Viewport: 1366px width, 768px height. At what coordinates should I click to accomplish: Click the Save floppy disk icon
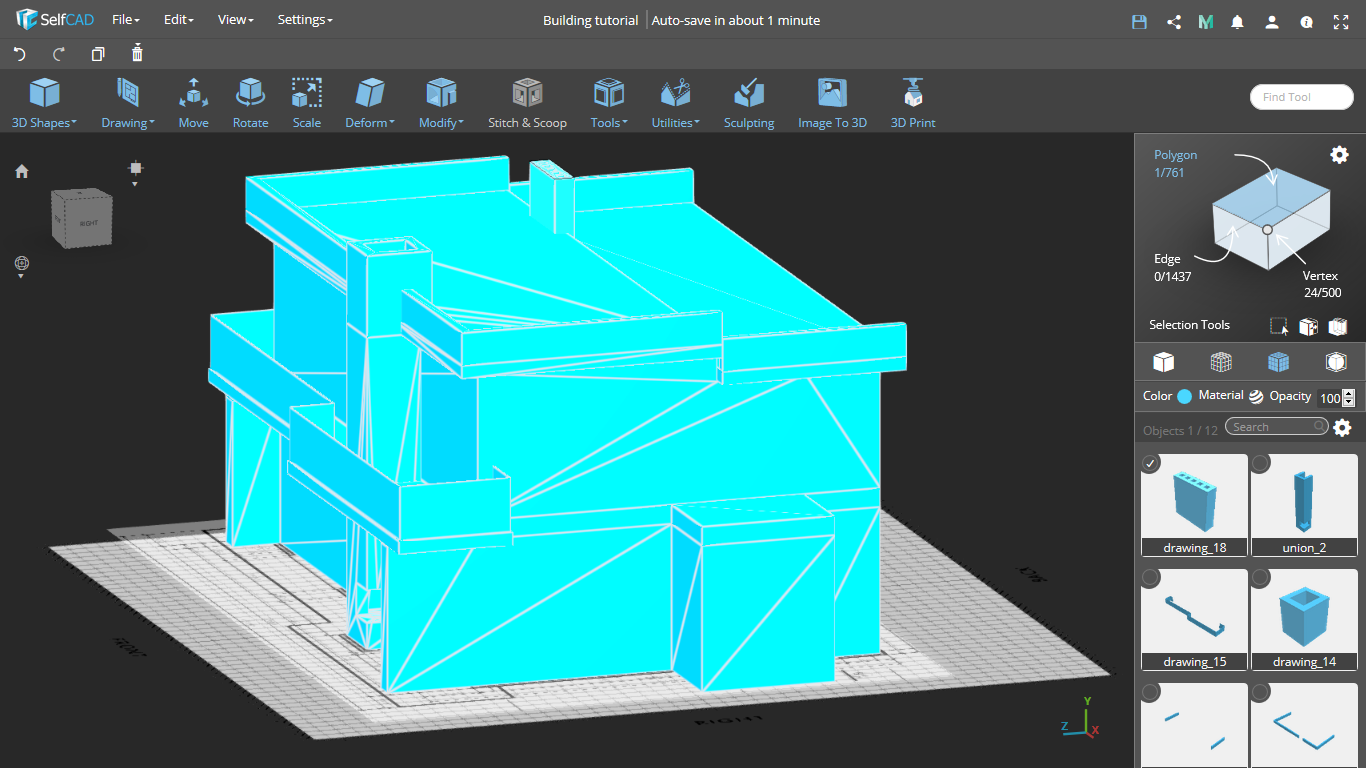1139,21
